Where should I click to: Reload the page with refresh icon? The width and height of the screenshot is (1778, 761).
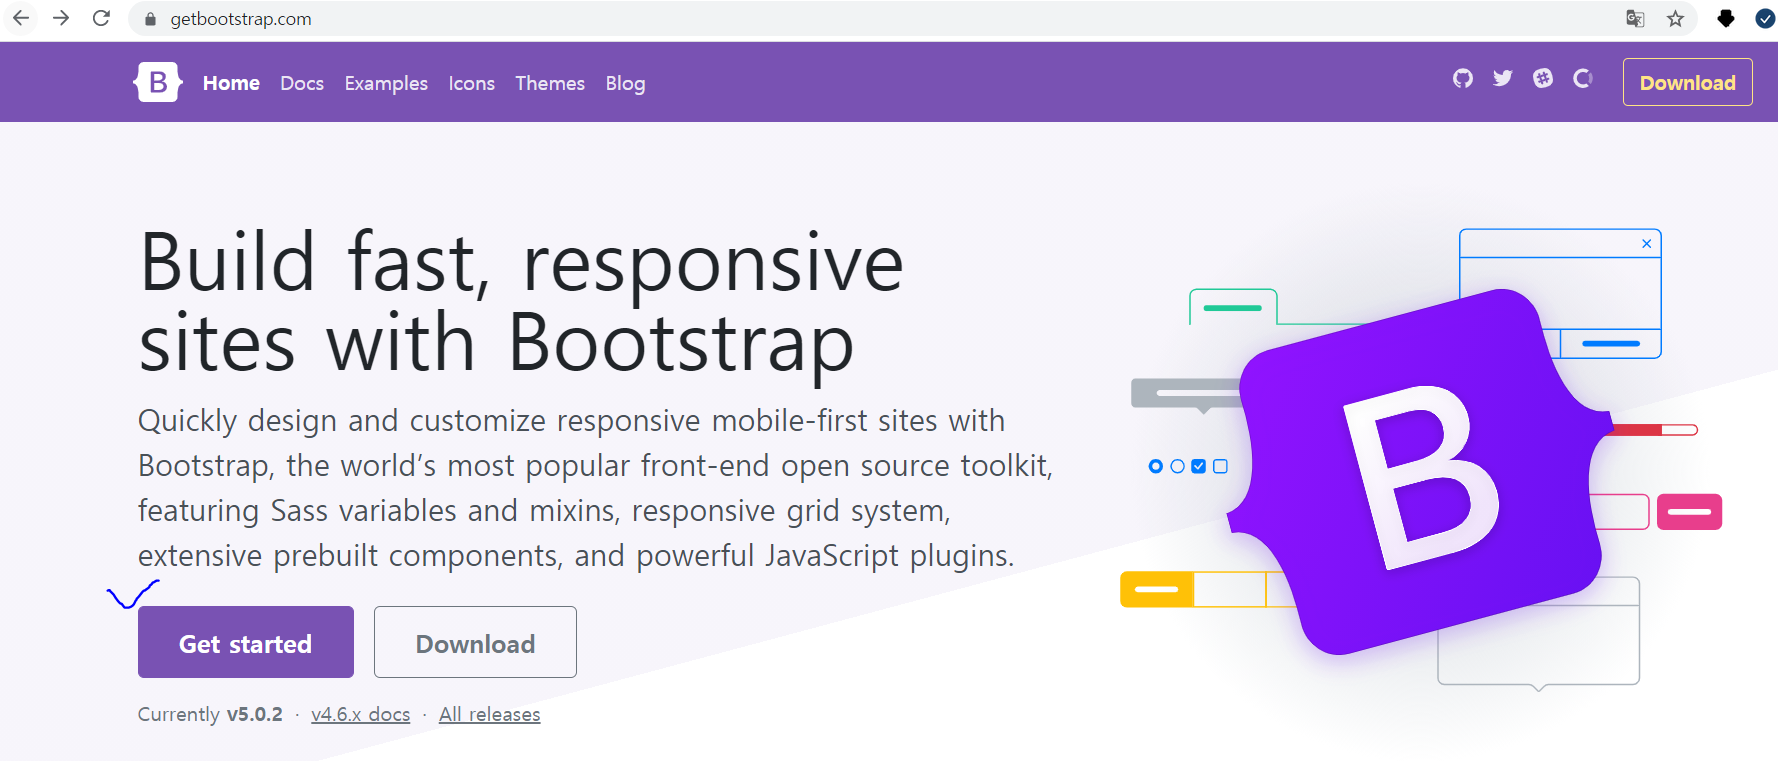pyautogui.click(x=101, y=18)
